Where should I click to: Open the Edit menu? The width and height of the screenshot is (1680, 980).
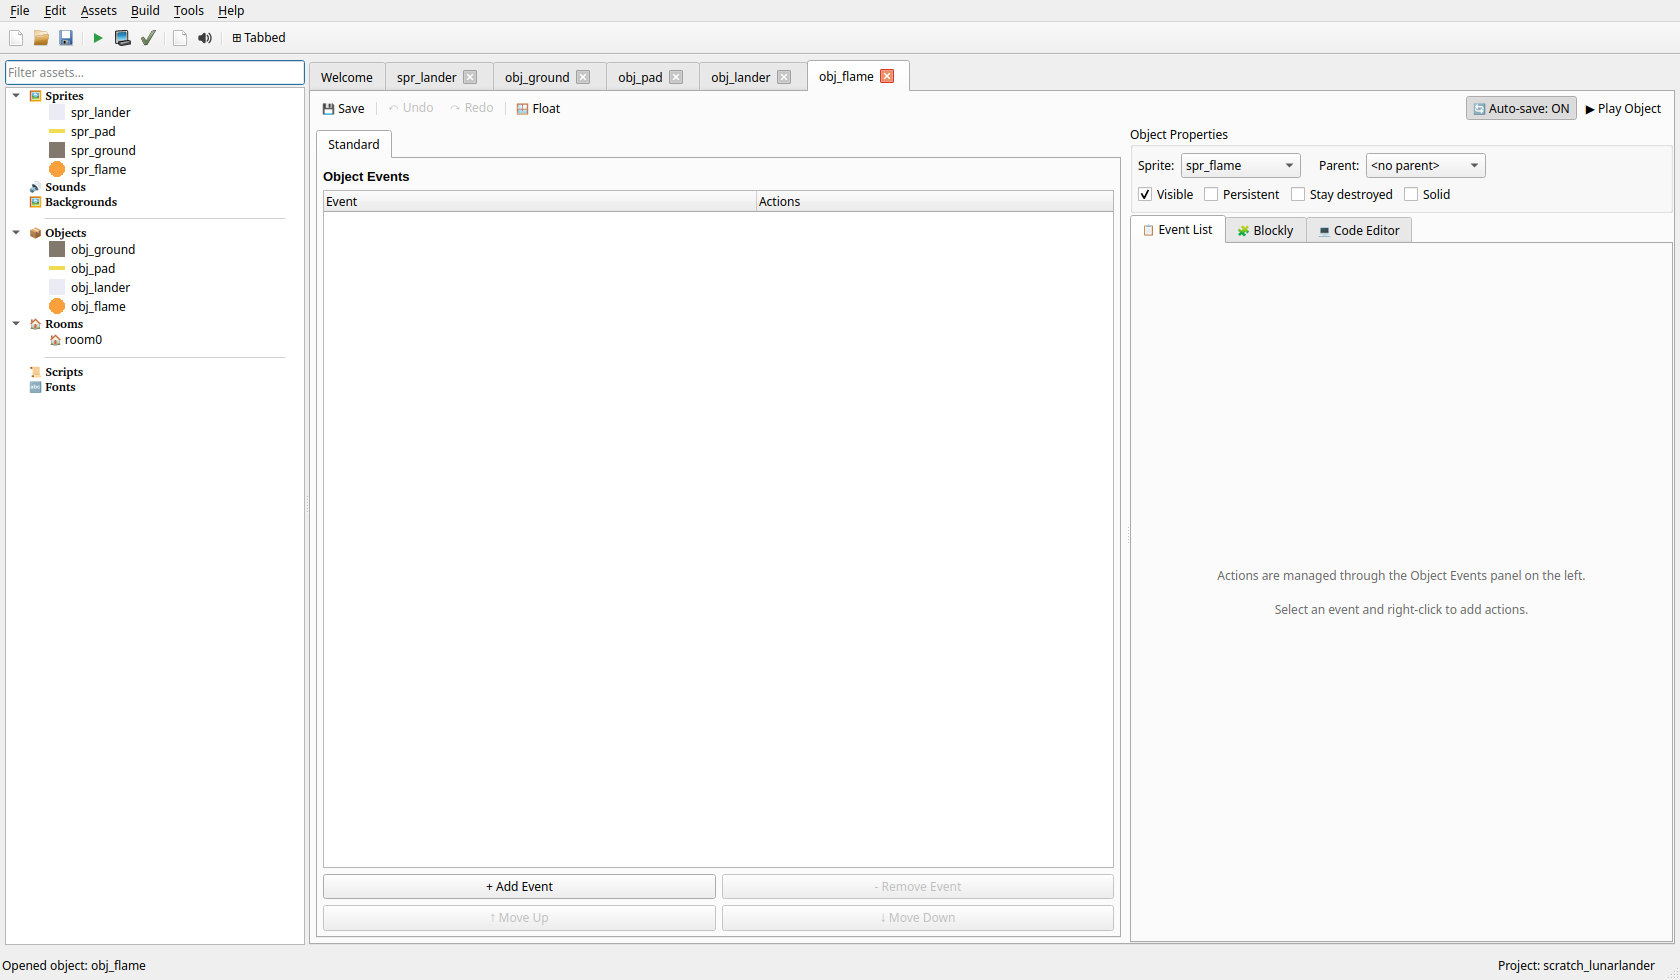(x=55, y=10)
